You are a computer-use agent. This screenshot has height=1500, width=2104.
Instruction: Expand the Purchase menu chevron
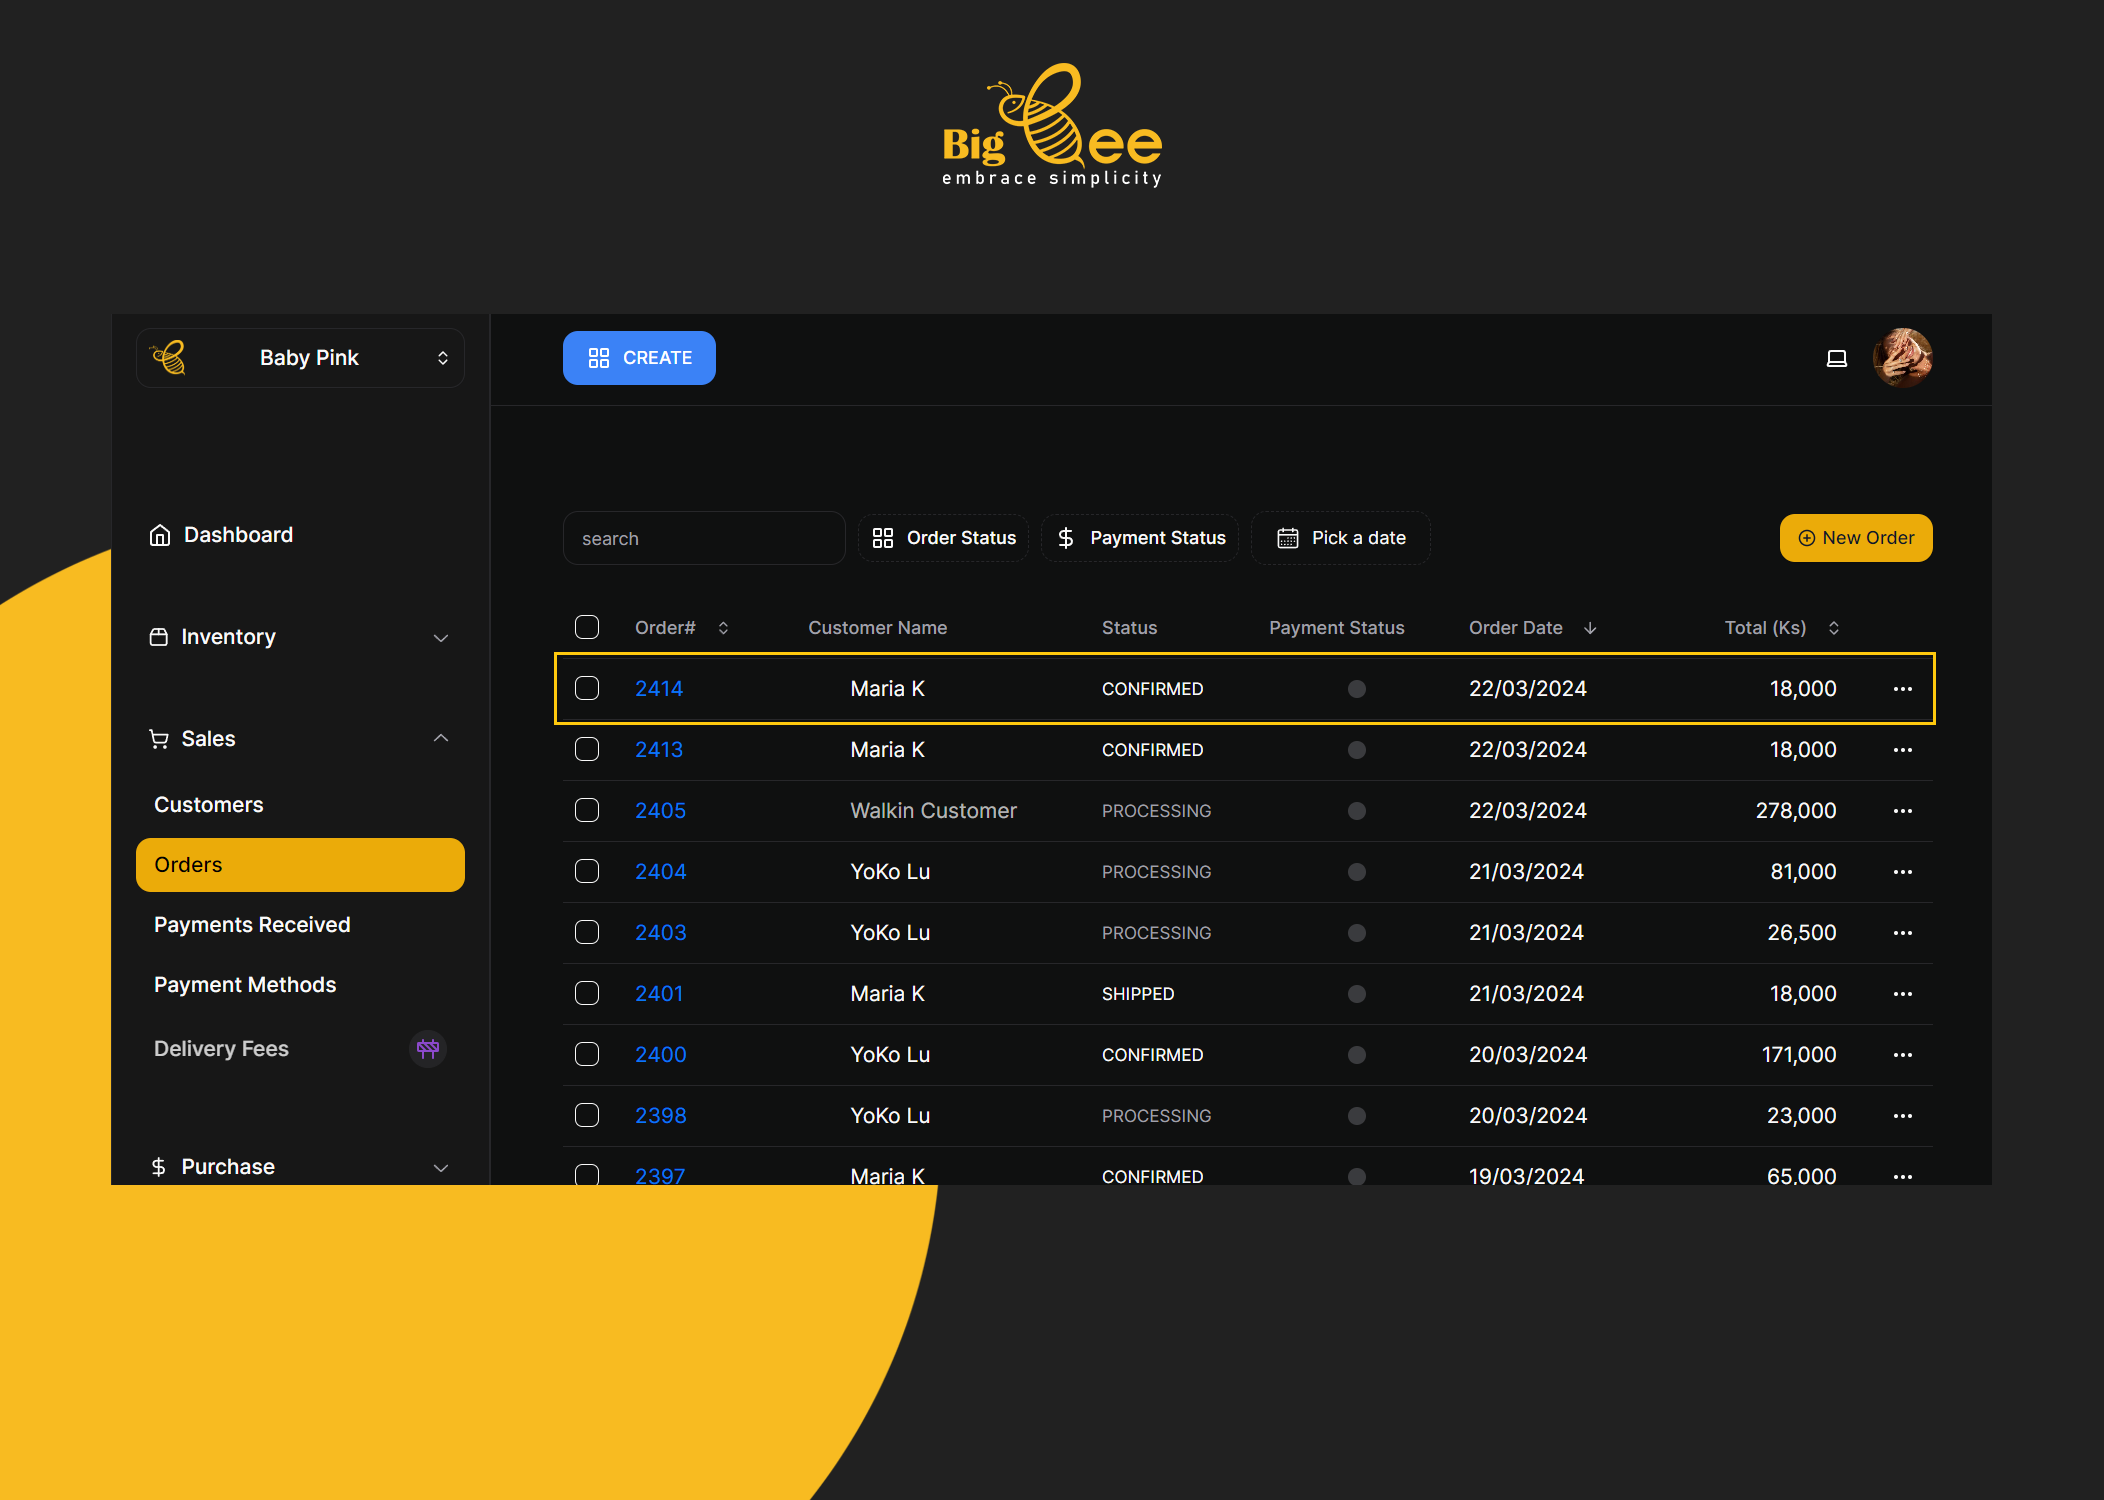point(441,1168)
